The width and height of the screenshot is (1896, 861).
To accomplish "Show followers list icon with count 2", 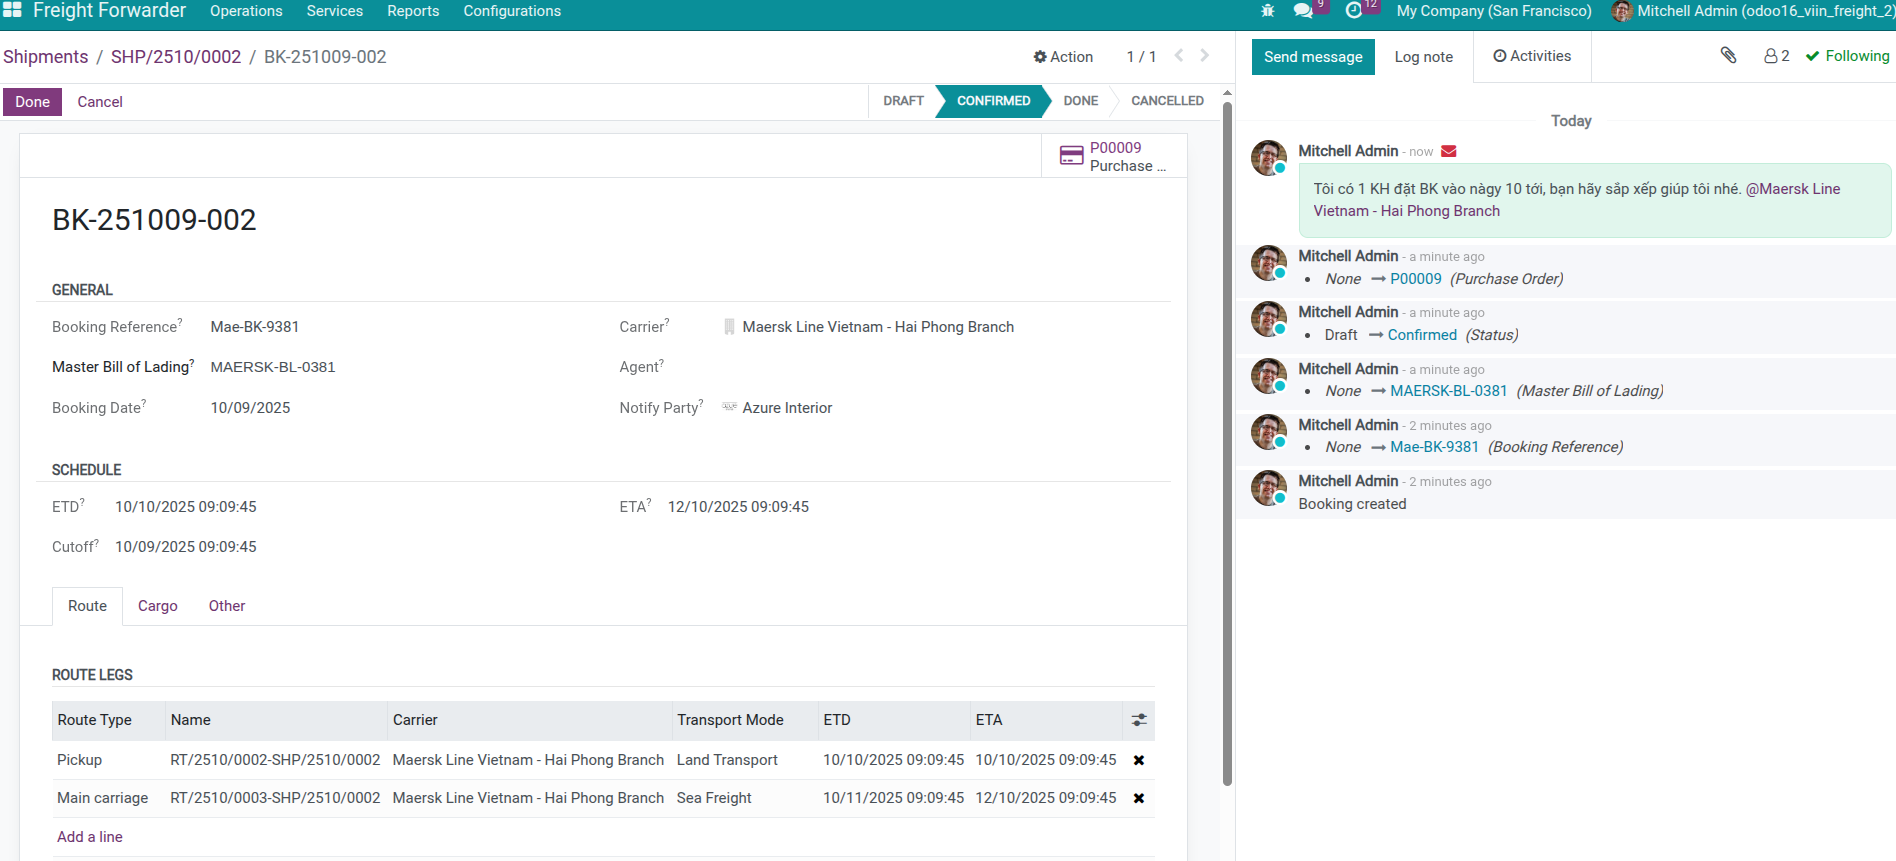I will point(1776,56).
